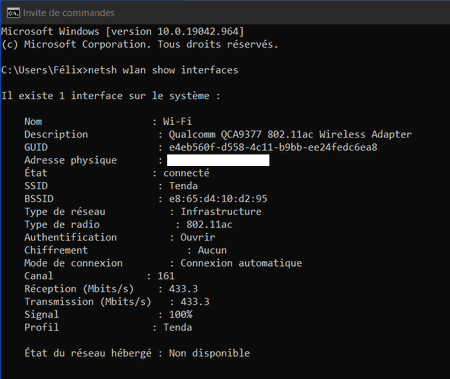The image size is (450, 379).
Task: Click the Command Prompt icon in title bar
Action: click(13, 13)
